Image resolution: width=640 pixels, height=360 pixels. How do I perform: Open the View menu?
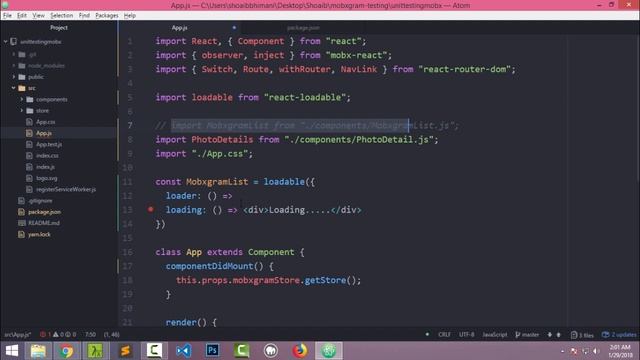(x=38, y=16)
